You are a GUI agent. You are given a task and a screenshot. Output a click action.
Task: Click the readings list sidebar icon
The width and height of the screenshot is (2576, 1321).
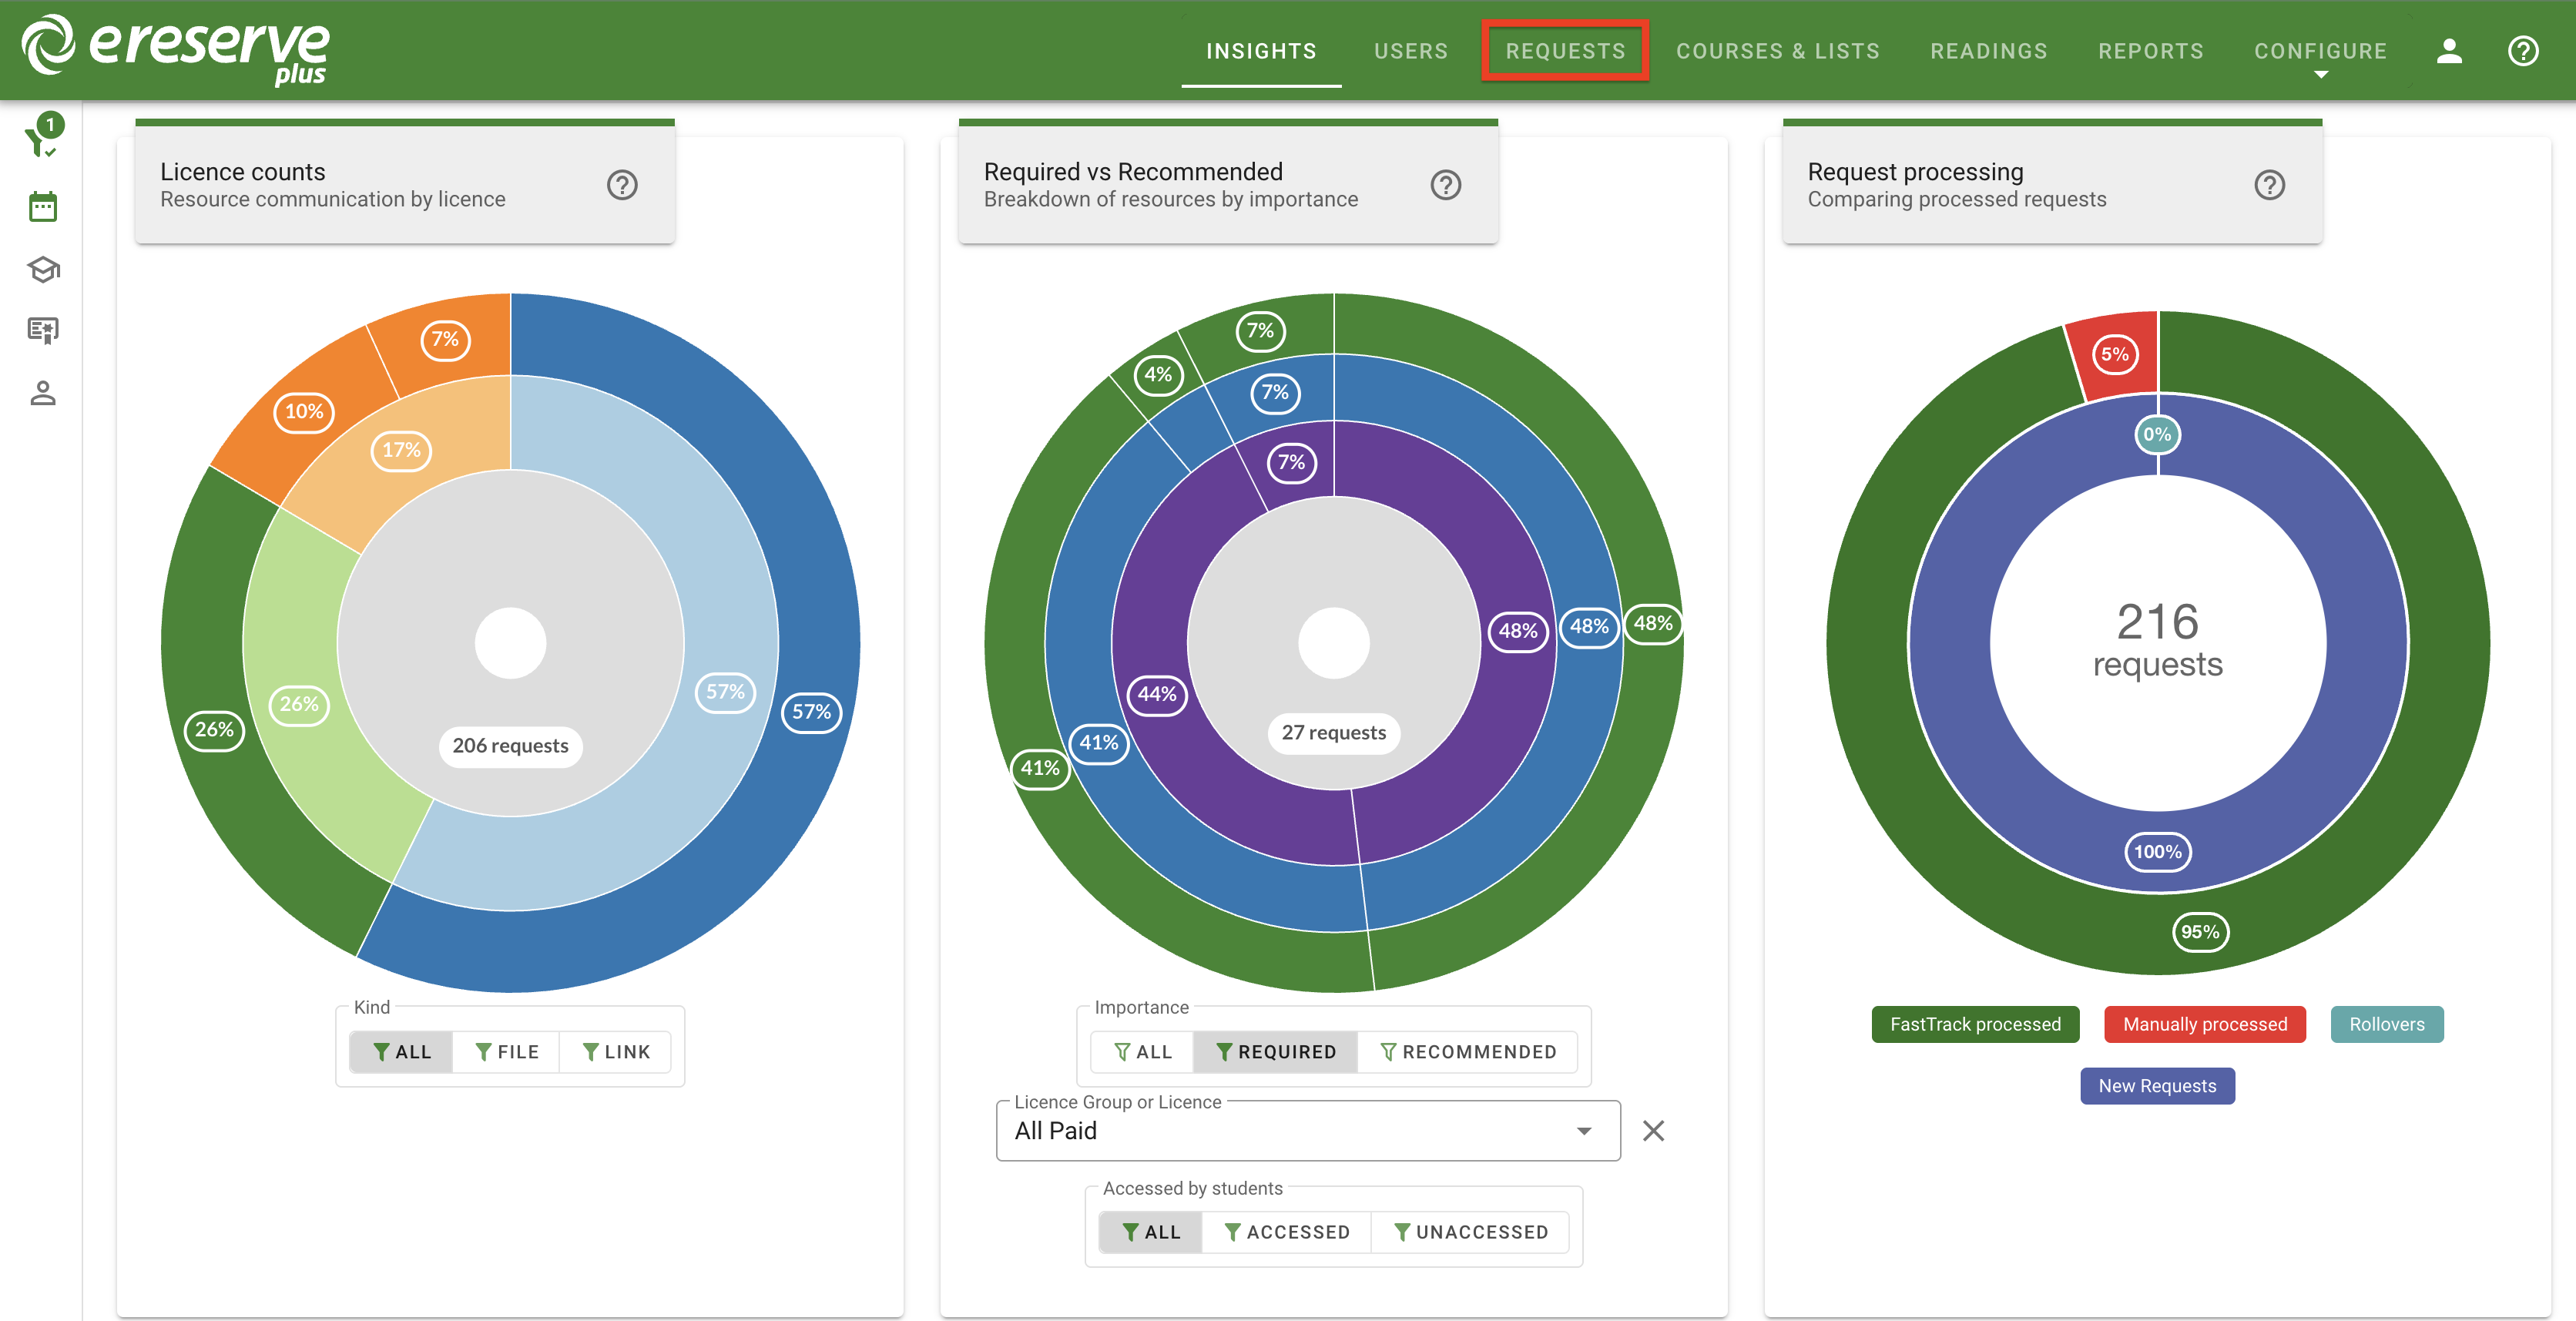[43, 330]
